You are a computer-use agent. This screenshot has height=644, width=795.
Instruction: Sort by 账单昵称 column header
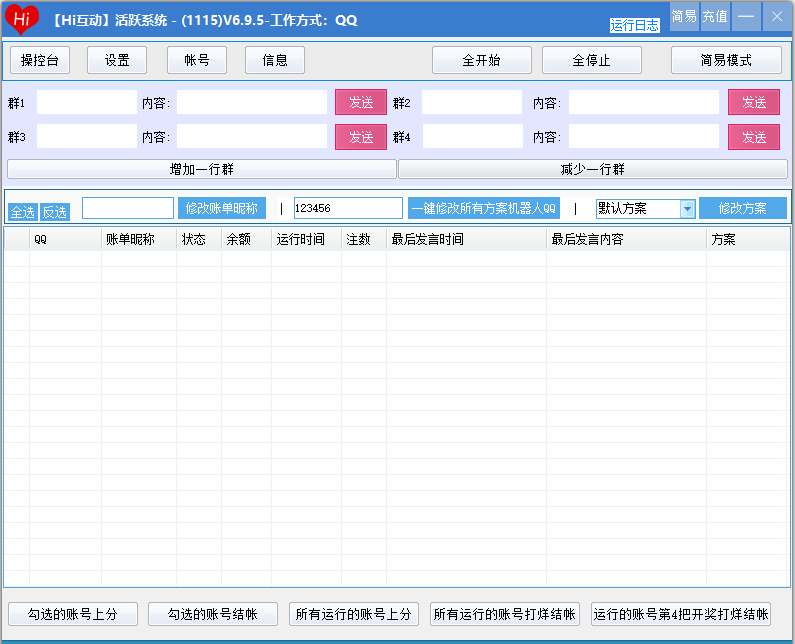[x=139, y=239]
